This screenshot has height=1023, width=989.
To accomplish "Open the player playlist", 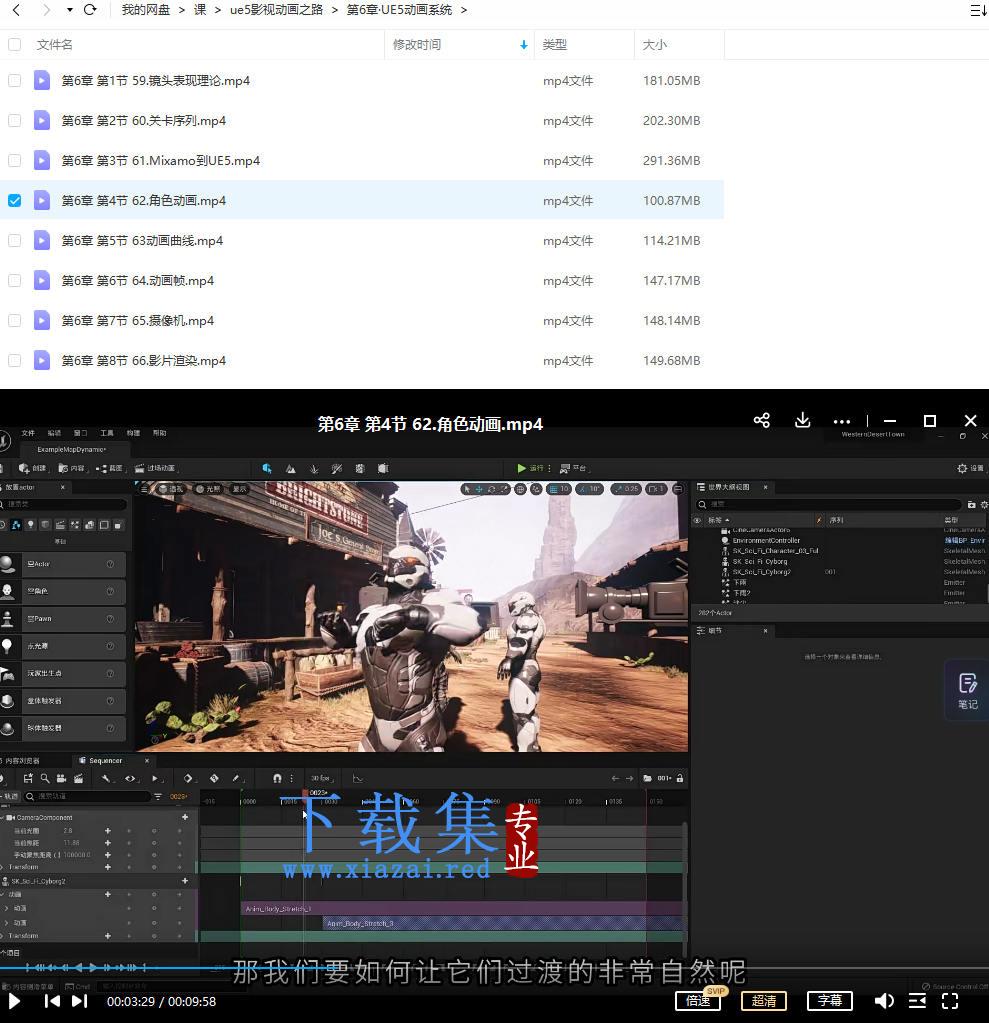I will click(x=917, y=1001).
